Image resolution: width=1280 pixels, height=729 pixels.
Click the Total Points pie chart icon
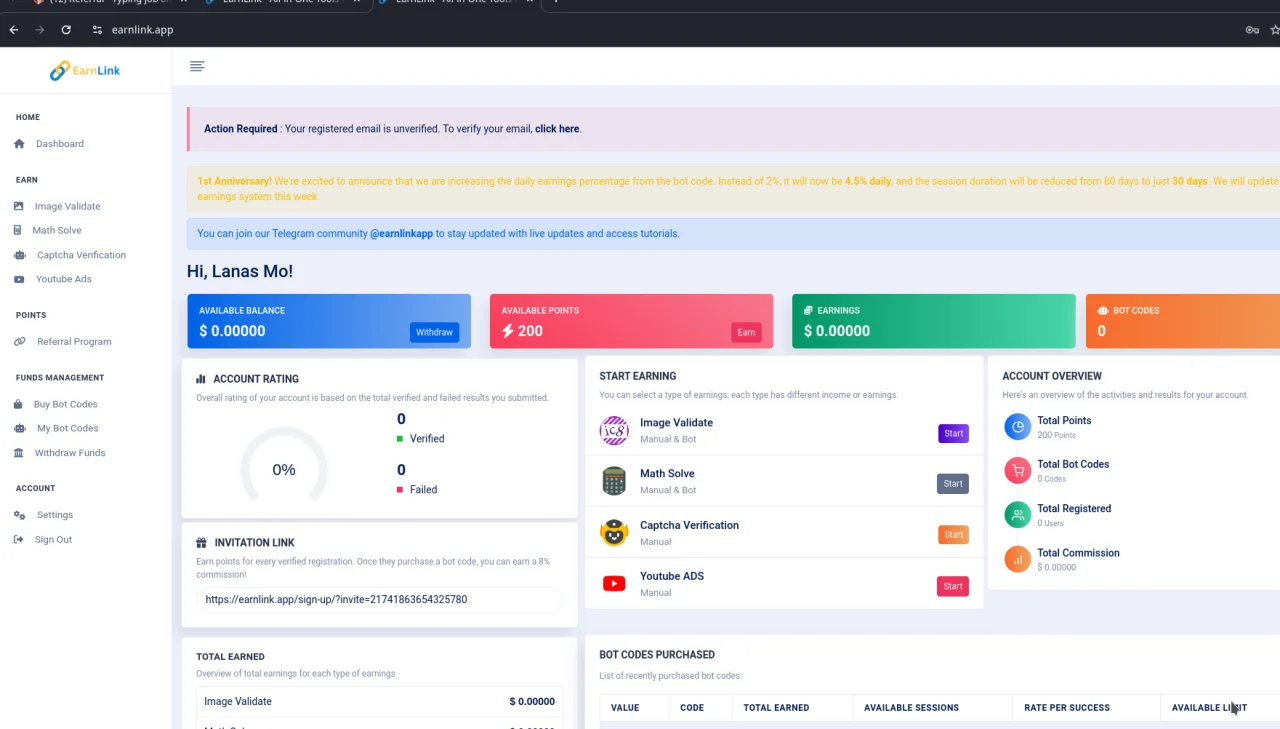(x=1018, y=427)
